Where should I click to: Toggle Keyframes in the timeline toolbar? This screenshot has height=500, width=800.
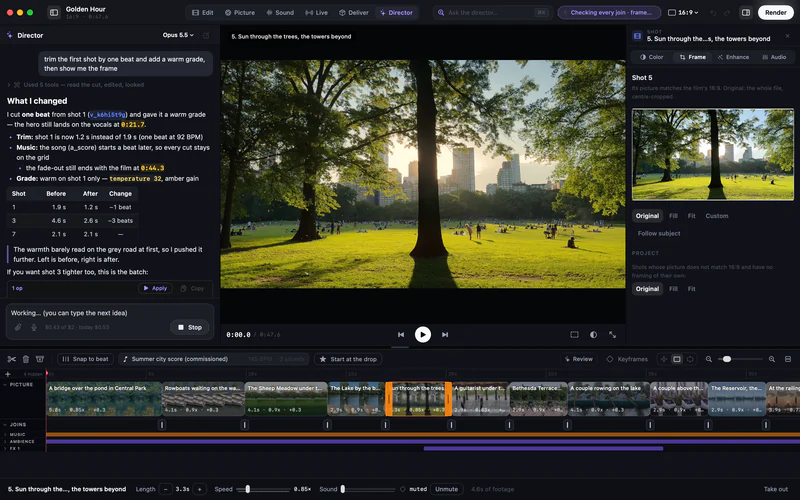(x=627, y=359)
